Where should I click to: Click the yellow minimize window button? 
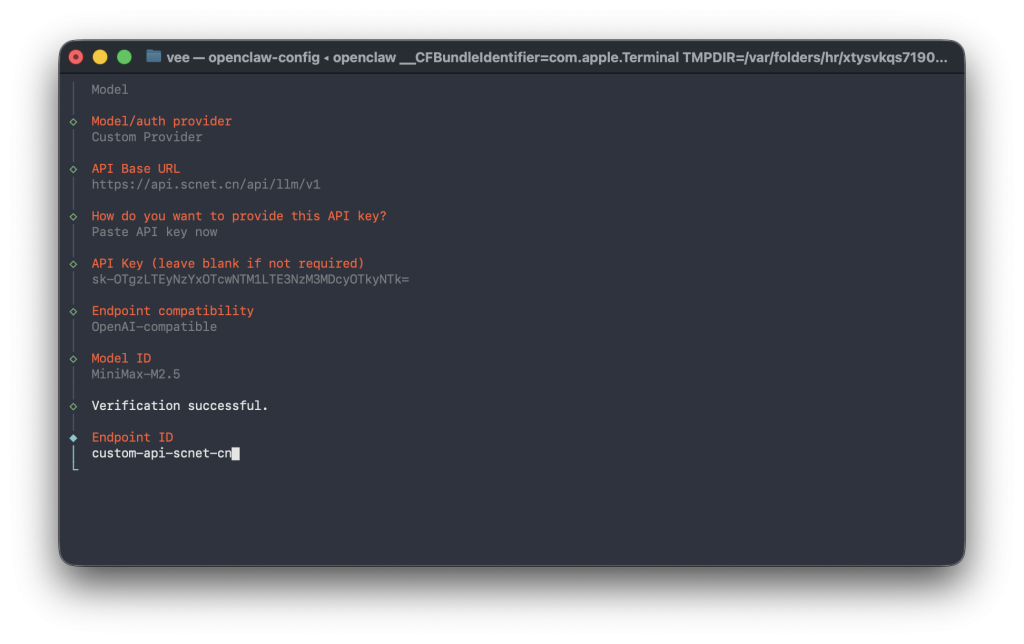[100, 57]
